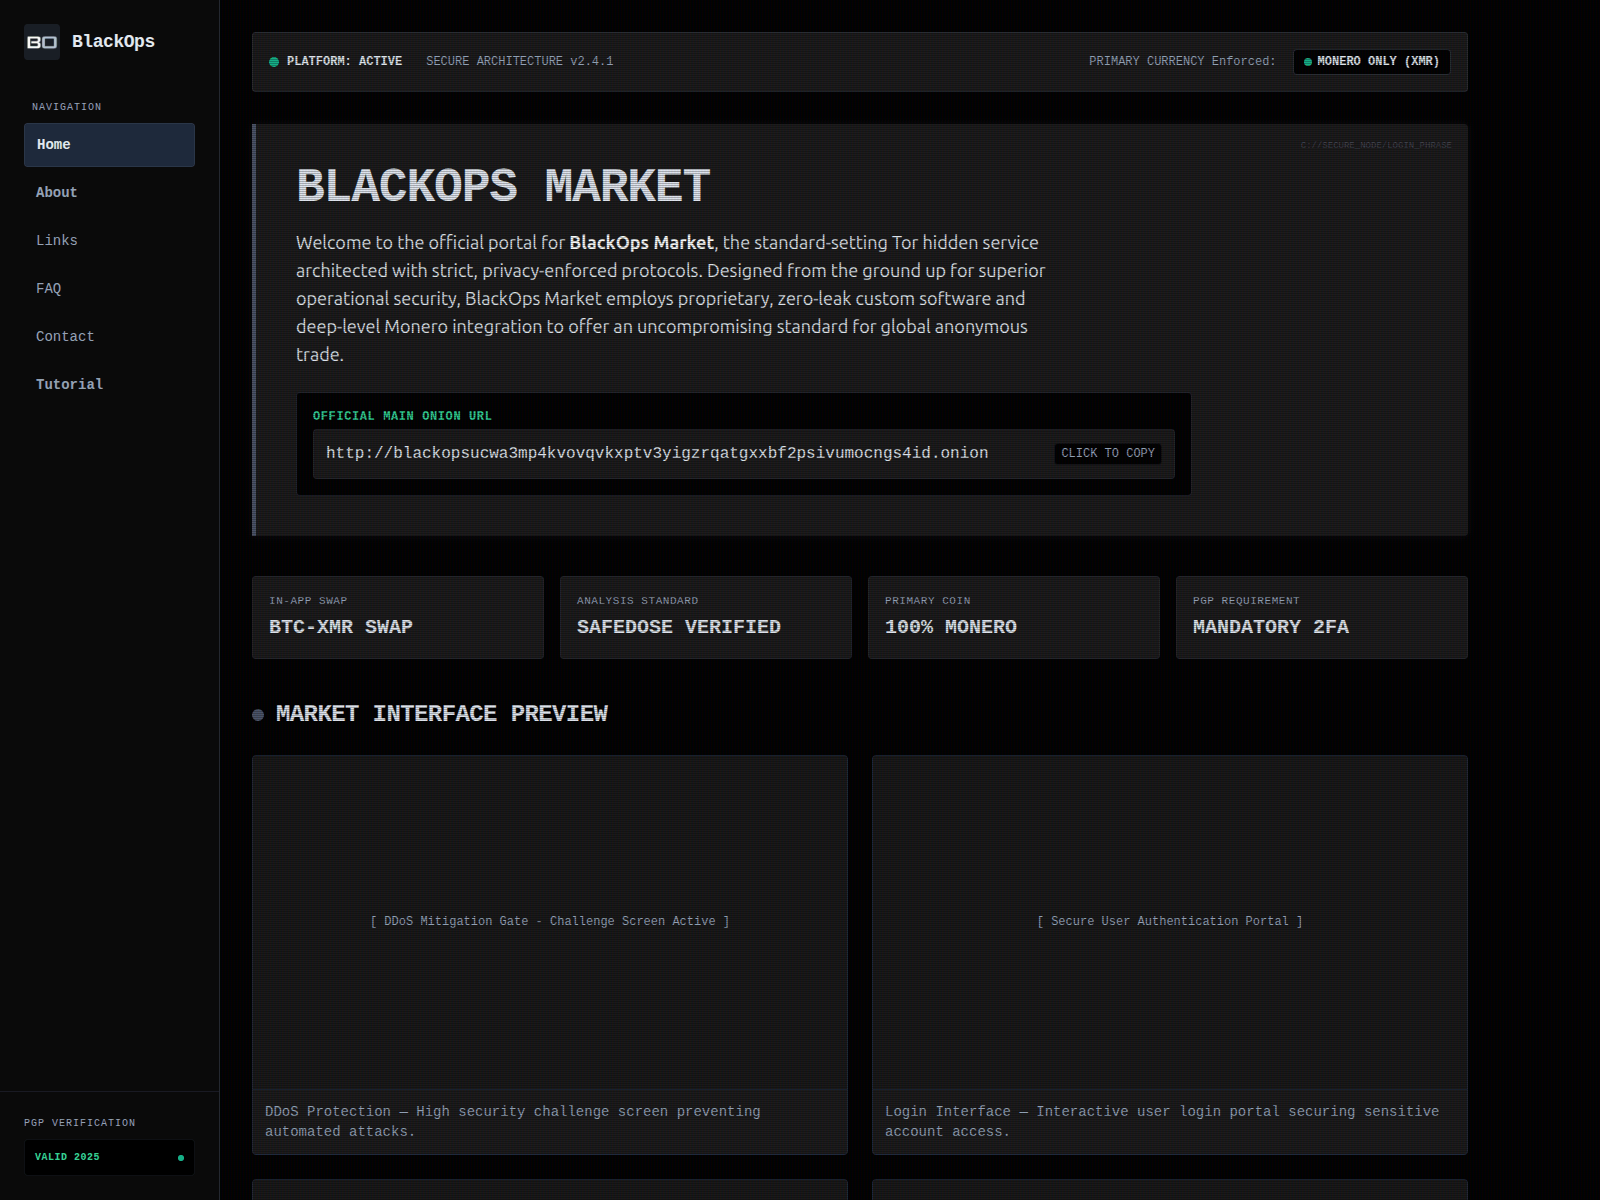Click the bullet dot beside Market Interface Preview

click(x=258, y=715)
